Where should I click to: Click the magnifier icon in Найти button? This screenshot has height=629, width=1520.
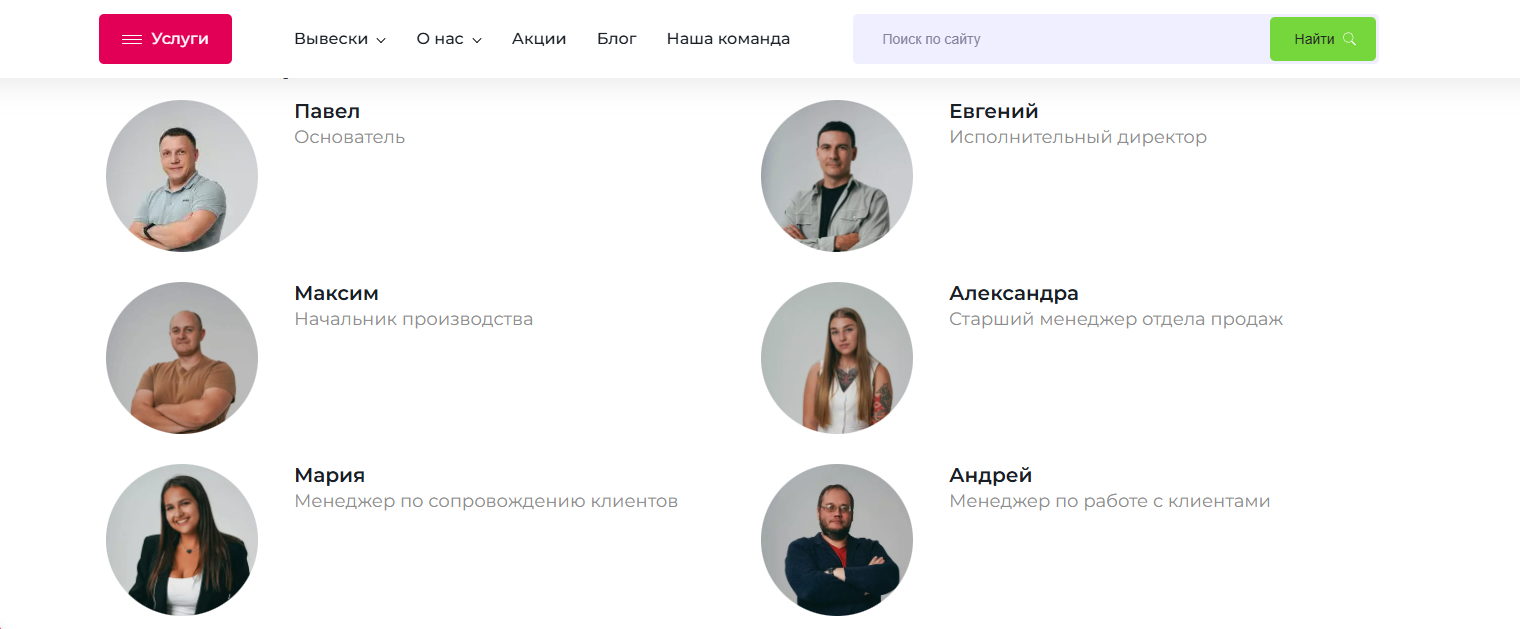1350,39
